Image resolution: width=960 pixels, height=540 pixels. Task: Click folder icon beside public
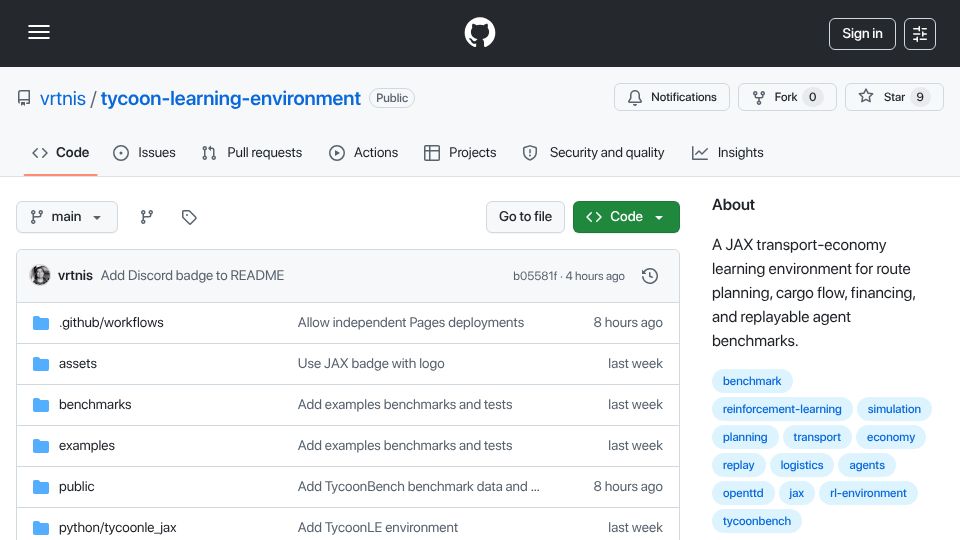coord(41,487)
